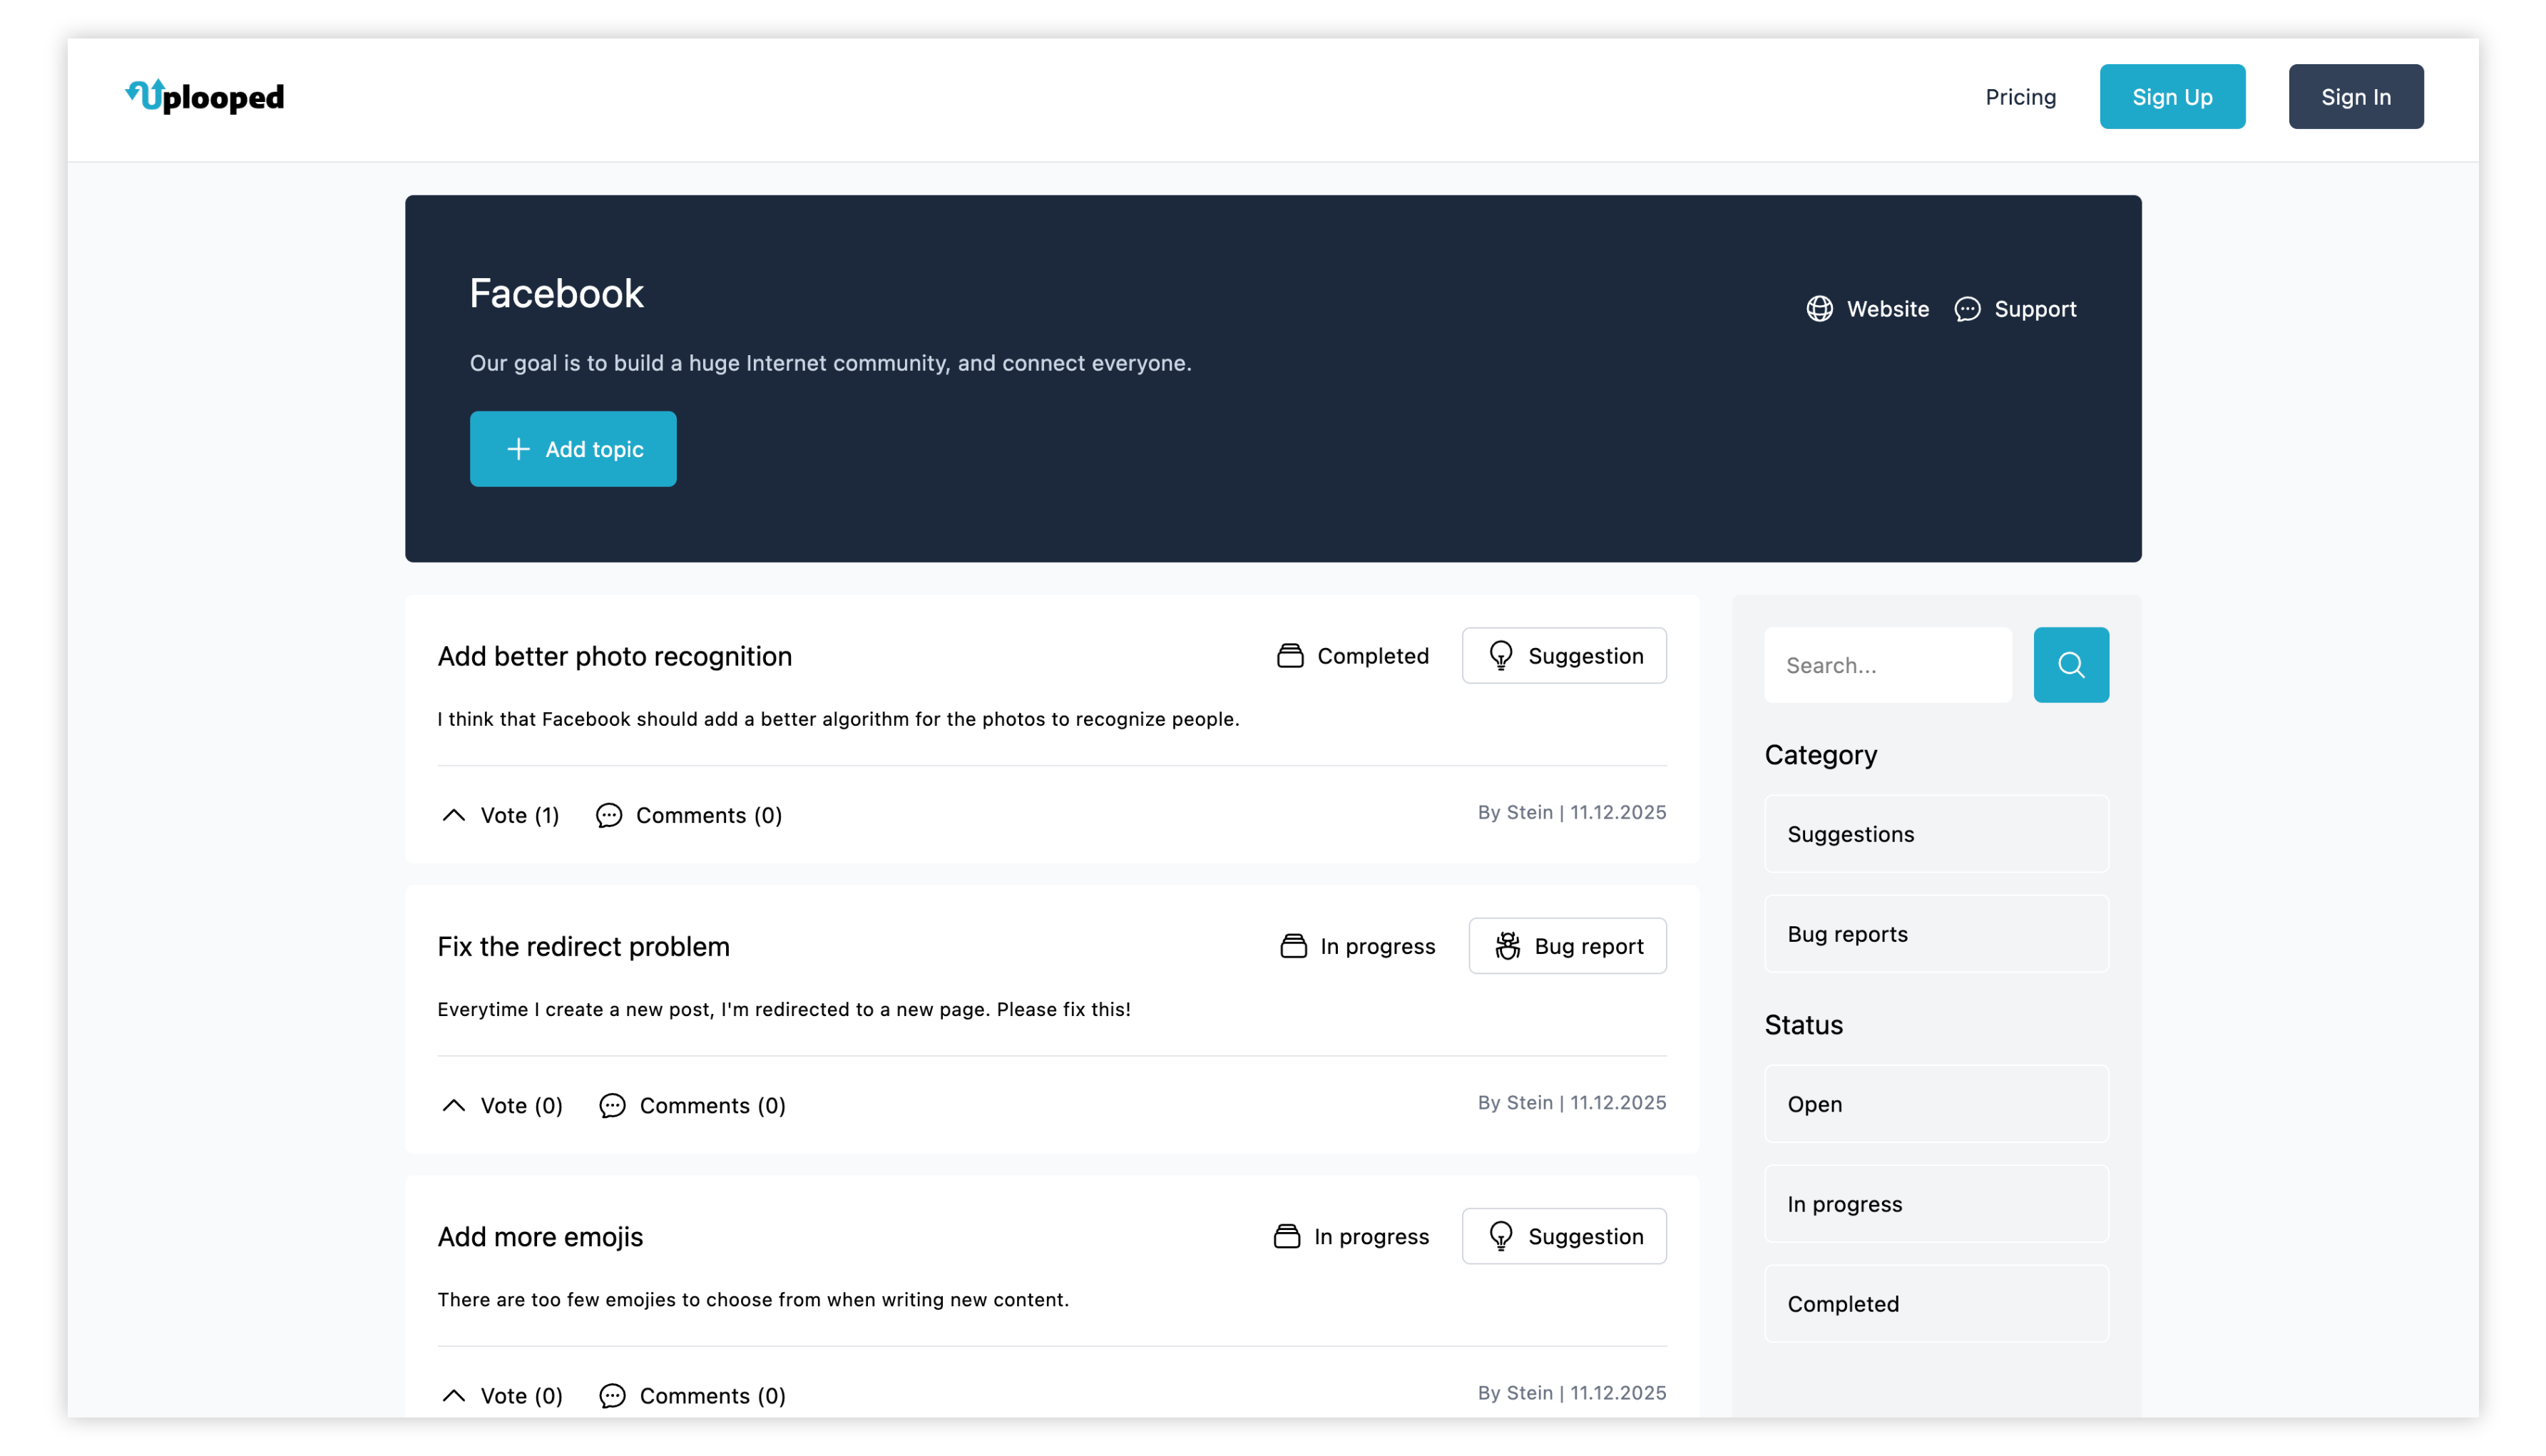
Task: Toggle the Suggestions category filter
Action: [1936, 833]
